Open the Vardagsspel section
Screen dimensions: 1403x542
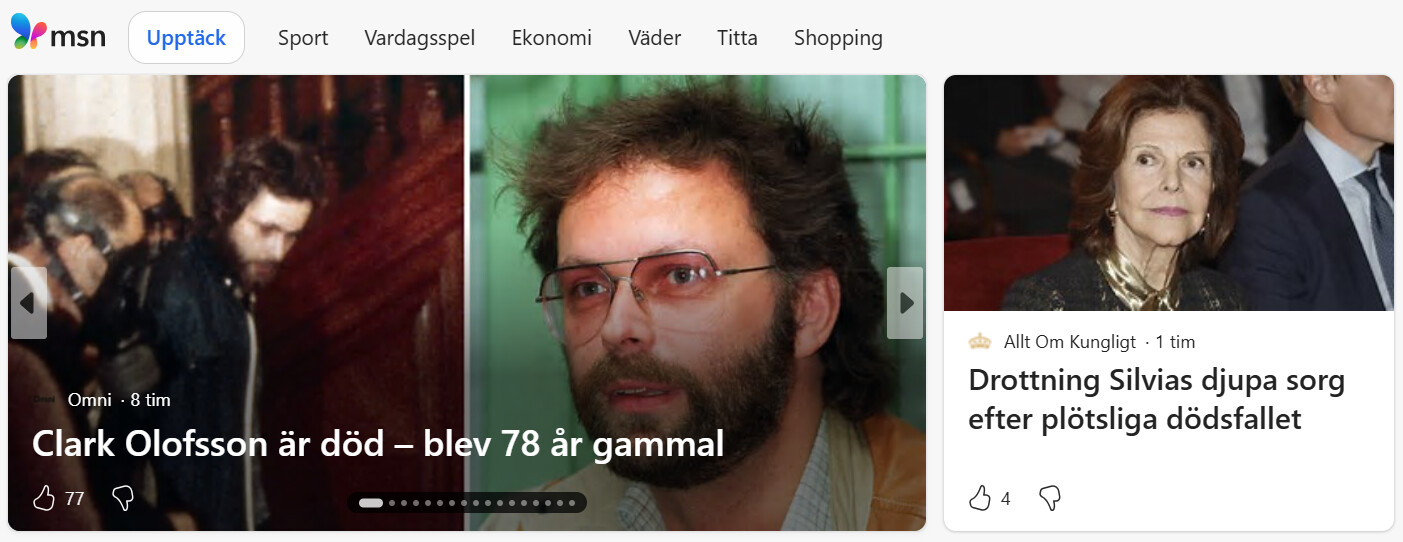pos(420,38)
